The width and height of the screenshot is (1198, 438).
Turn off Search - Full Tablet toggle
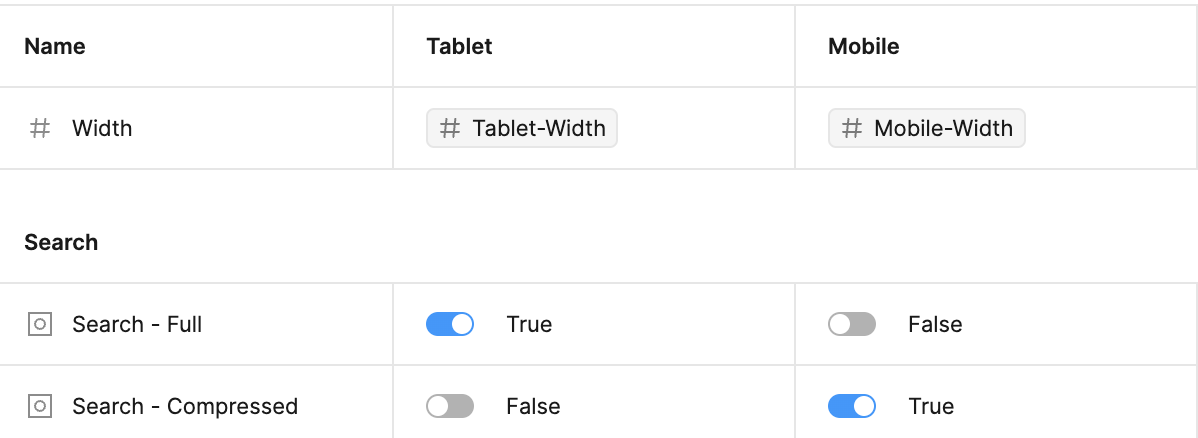(x=450, y=324)
